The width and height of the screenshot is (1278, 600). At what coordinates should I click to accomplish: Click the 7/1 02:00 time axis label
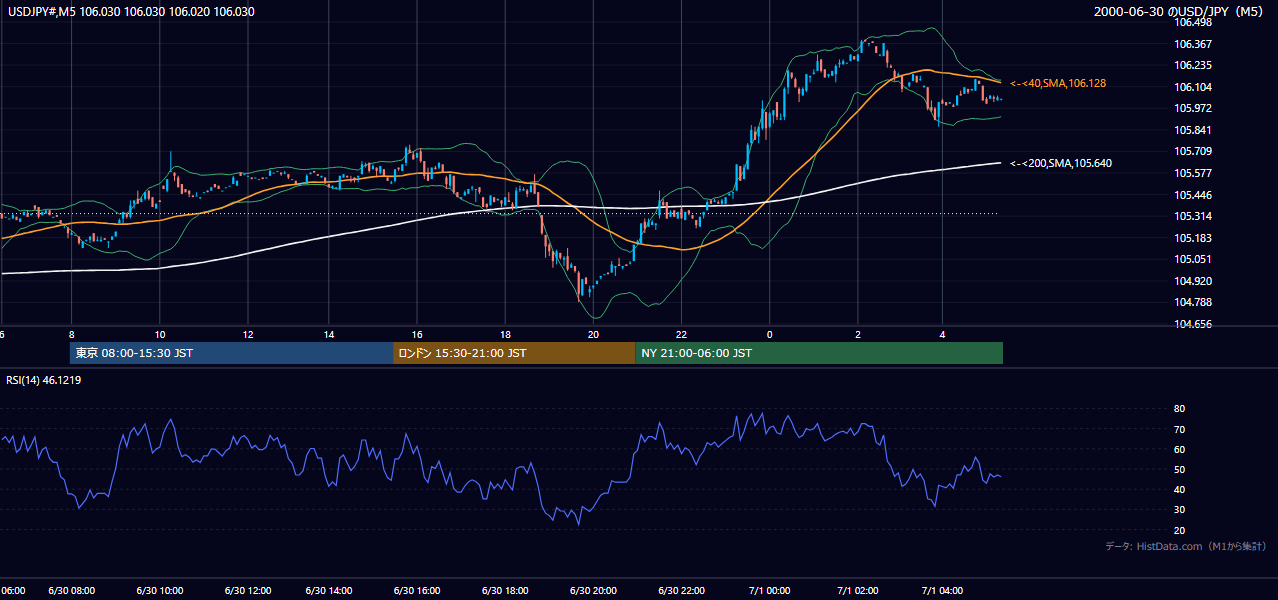857,591
